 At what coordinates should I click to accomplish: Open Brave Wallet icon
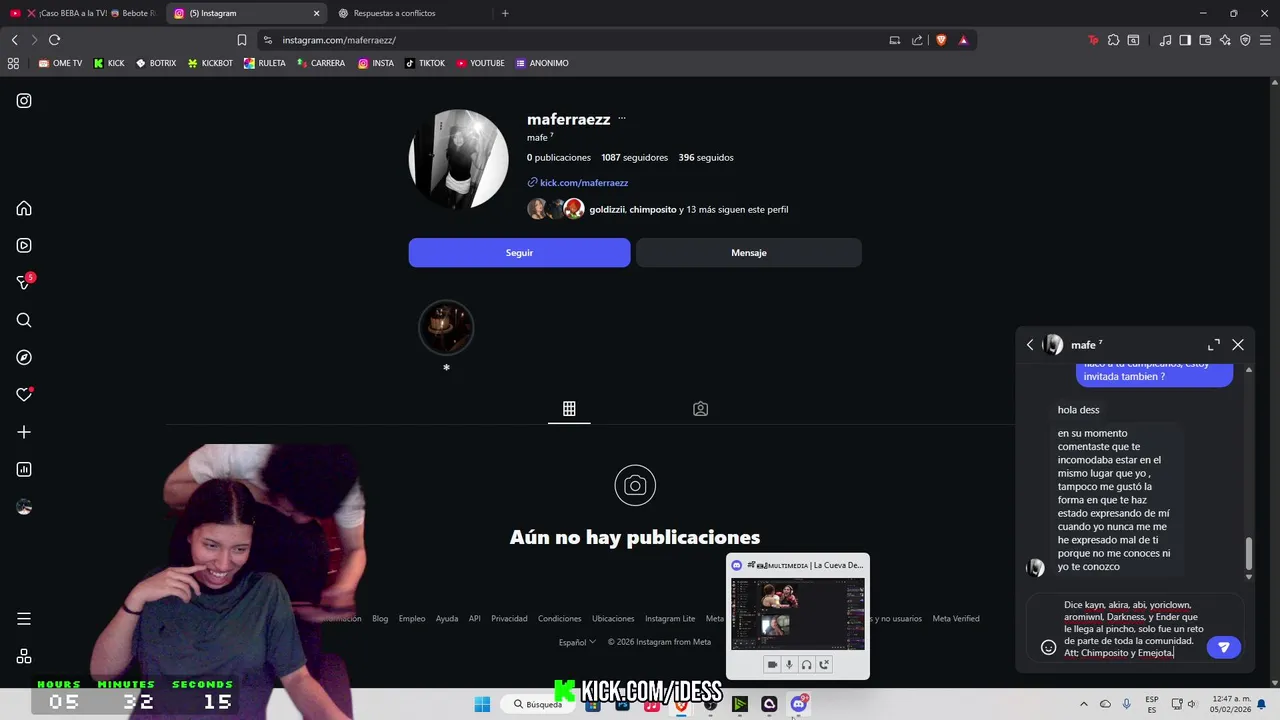coord(1205,40)
